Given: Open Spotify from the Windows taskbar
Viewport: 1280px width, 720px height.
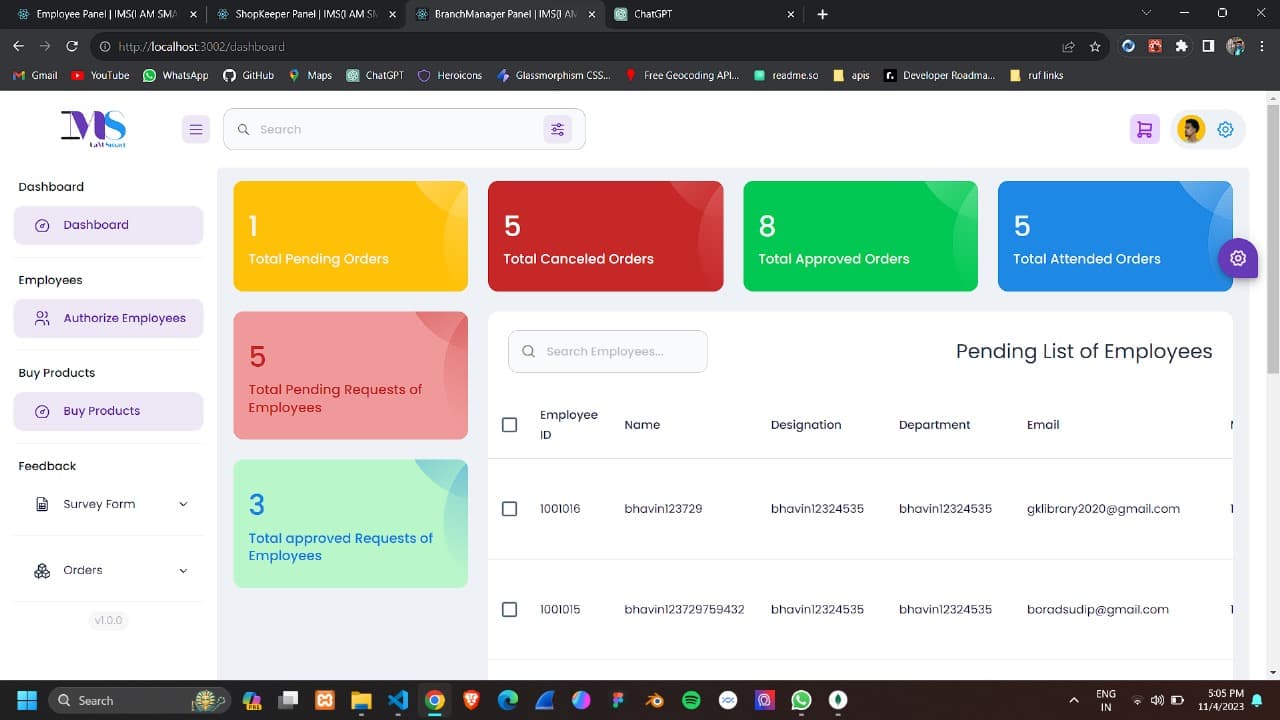Looking at the screenshot, I should 691,700.
